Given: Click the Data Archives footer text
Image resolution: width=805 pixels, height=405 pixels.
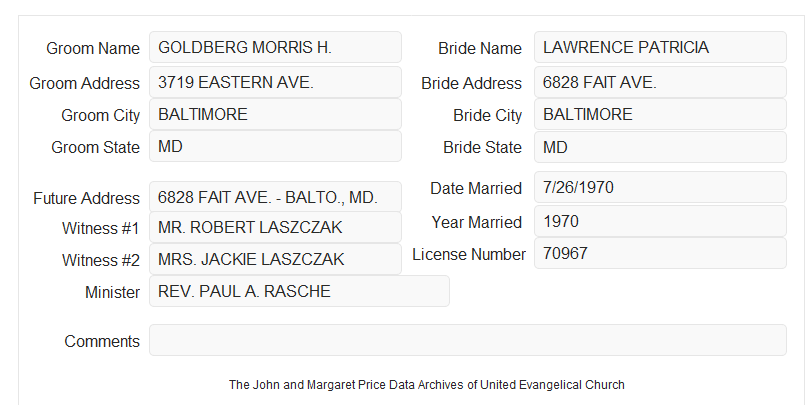Looking at the screenshot, I should click(427, 385).
